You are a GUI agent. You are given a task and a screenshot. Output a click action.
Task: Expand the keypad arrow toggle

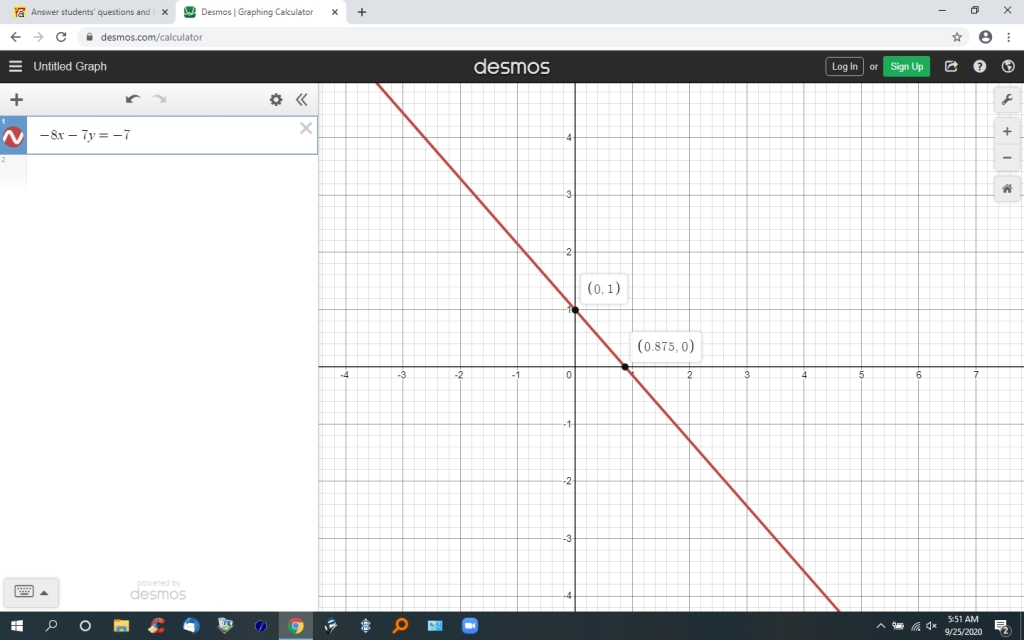tap(44, 593)
